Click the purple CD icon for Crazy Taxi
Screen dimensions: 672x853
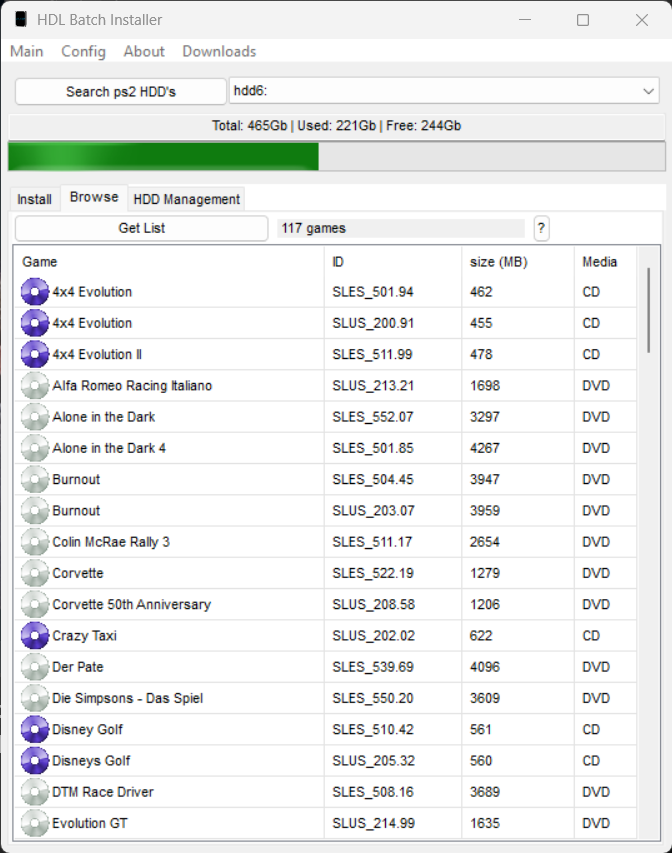click(x=35, y=636)
